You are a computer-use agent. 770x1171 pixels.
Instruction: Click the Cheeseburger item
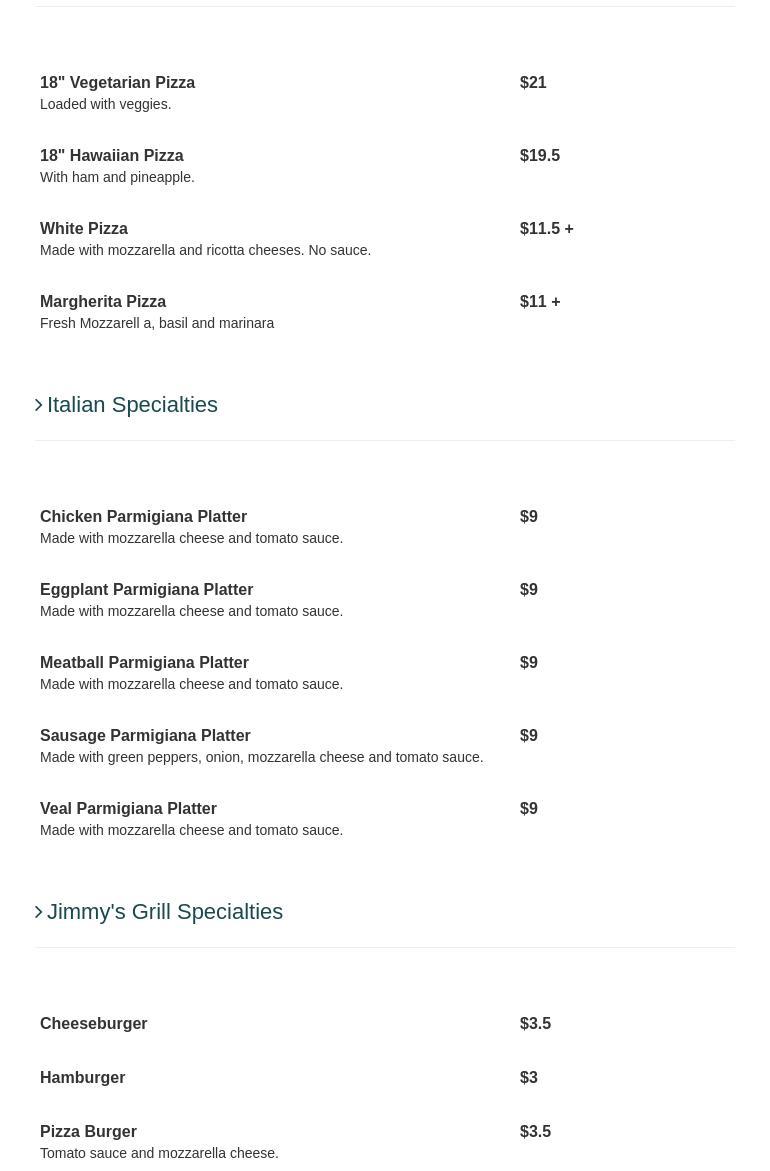tap(93, 1024)
